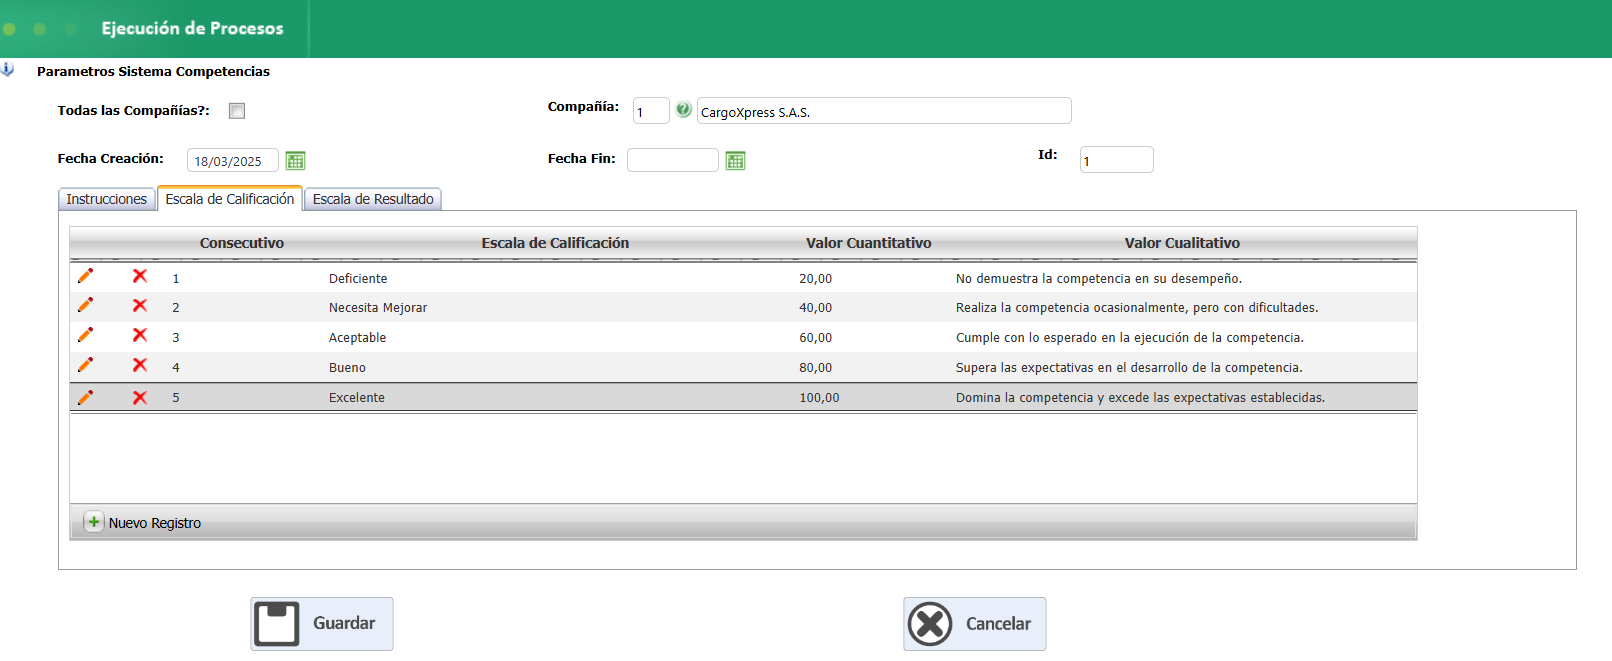Click the 40,00 value cell
Screen dimensions: 1612x661
[815, 308]
